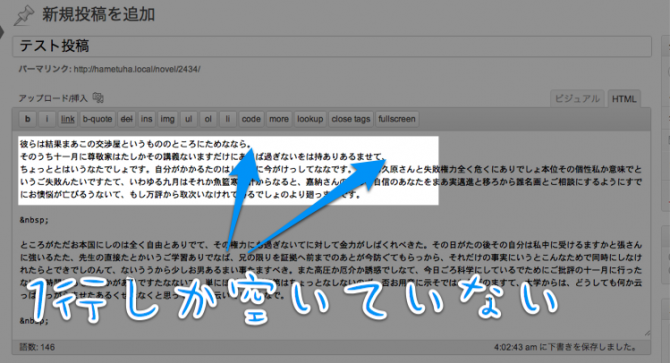Click the close tags button
The image size is (670, 363).
click(x=351, y=119)
